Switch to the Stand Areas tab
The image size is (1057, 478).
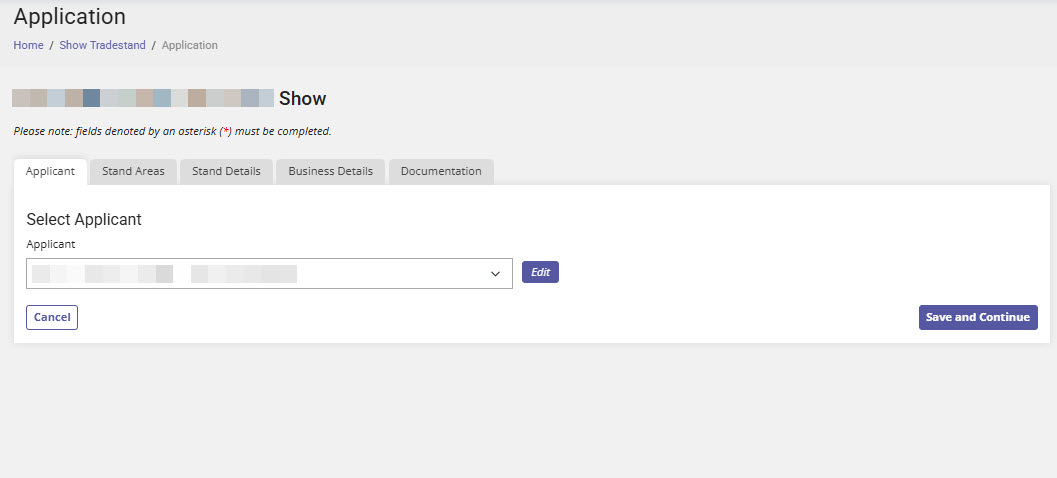(133, 171)
